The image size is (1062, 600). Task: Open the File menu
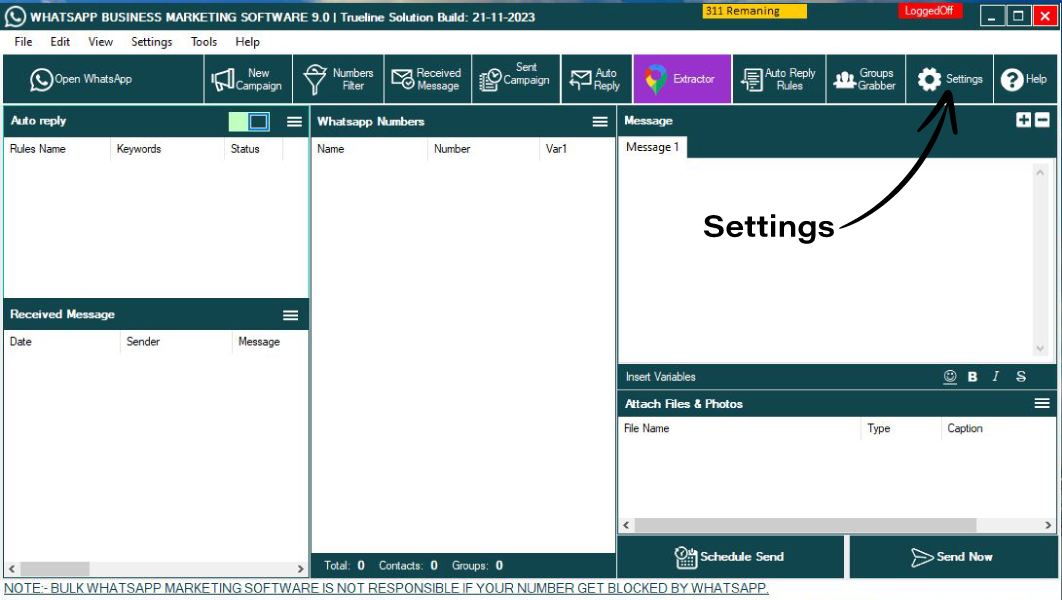pyautogui.click(x=23, y=42)
